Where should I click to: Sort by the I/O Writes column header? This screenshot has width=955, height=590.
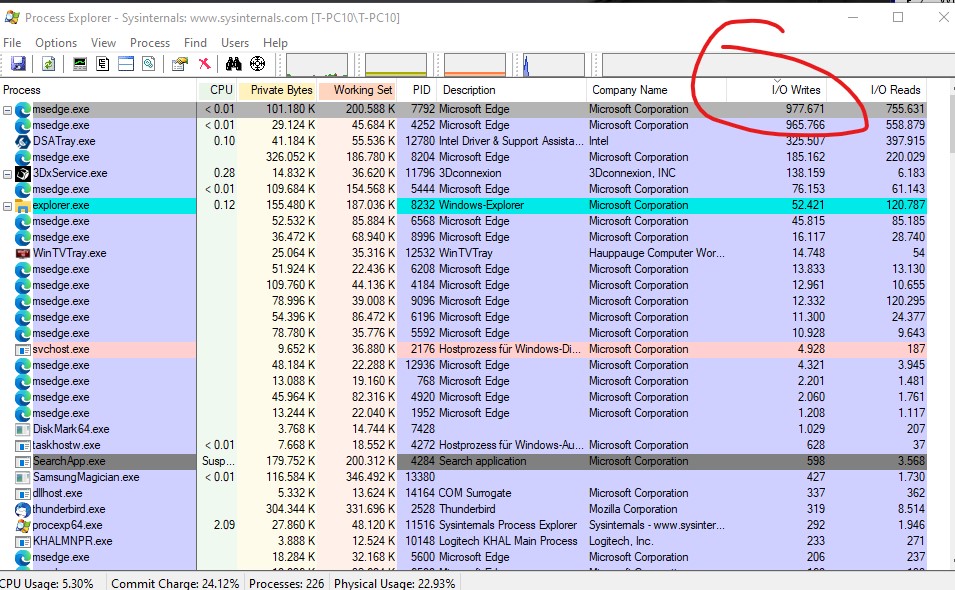coord(777,90)
